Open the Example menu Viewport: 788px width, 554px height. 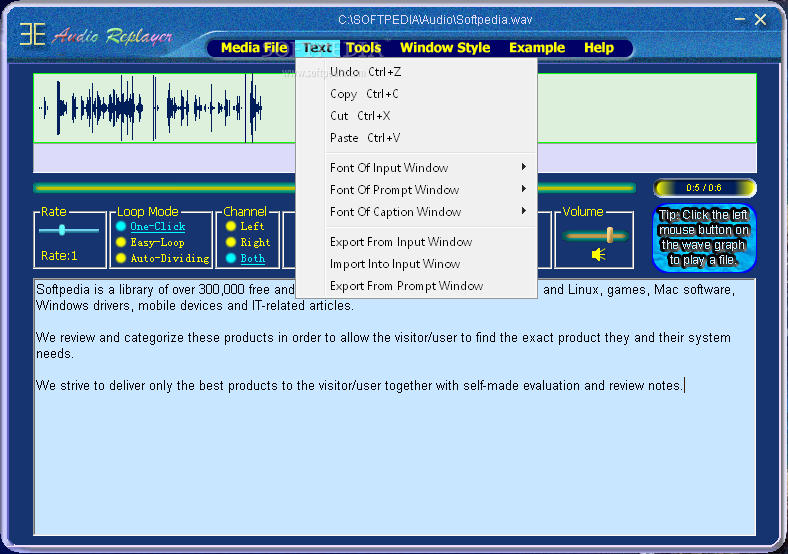537,48
